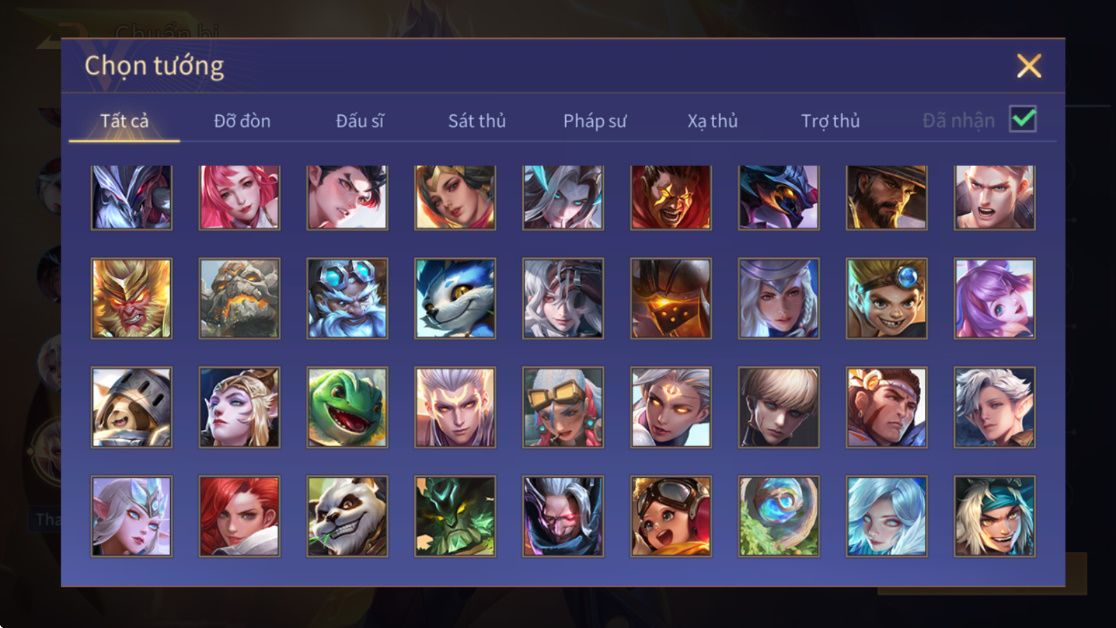Select the swirling blue orb hero
The width and height of the screenshot is (1116, 628).
coord(779,516)
